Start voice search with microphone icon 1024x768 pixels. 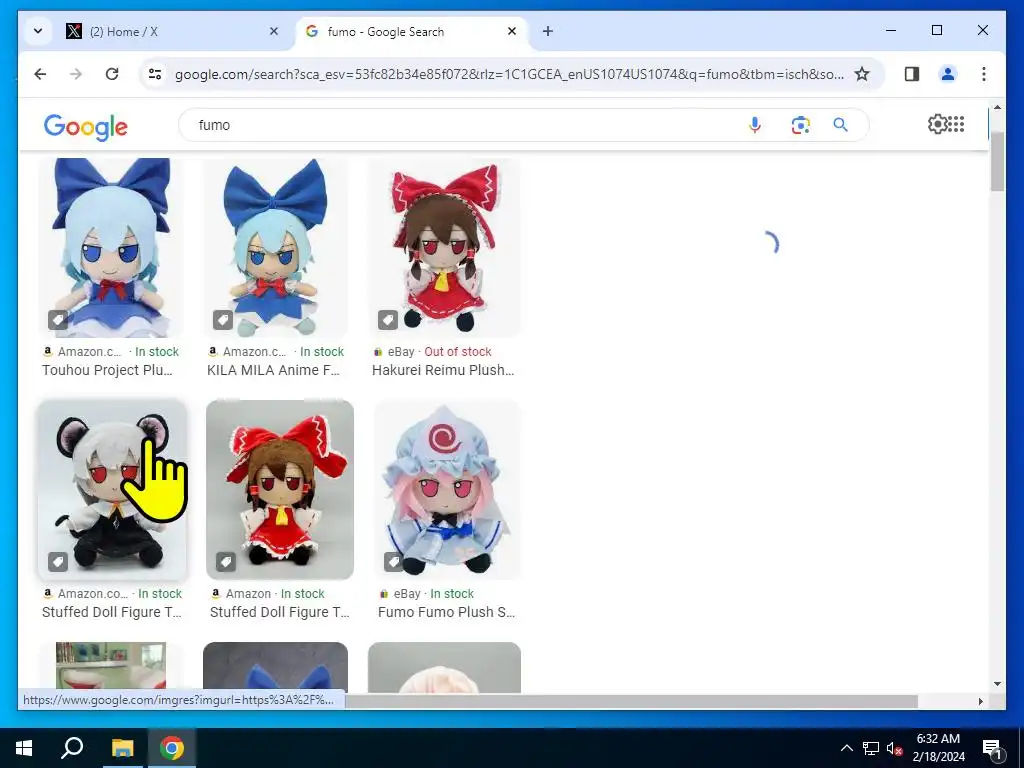[754, 125]
